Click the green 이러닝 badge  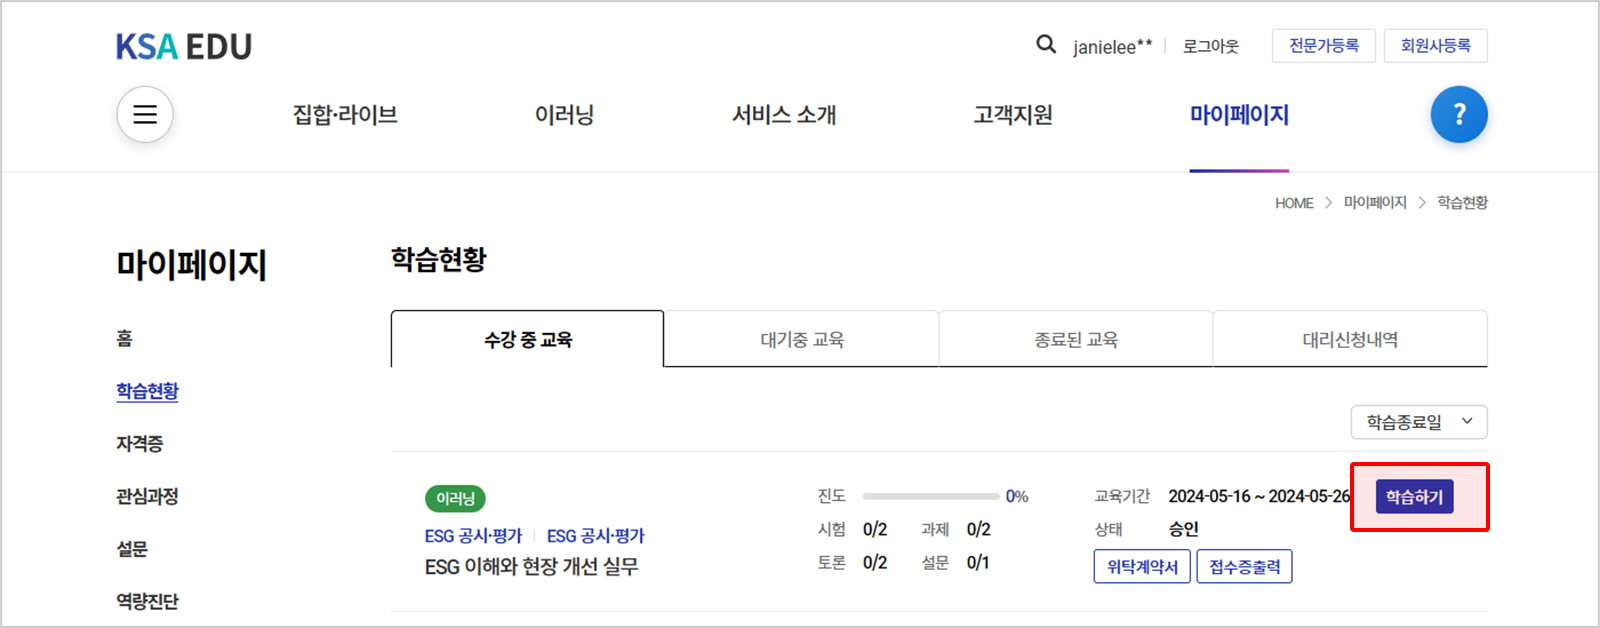pyautogui.click(x=455, y=498)
